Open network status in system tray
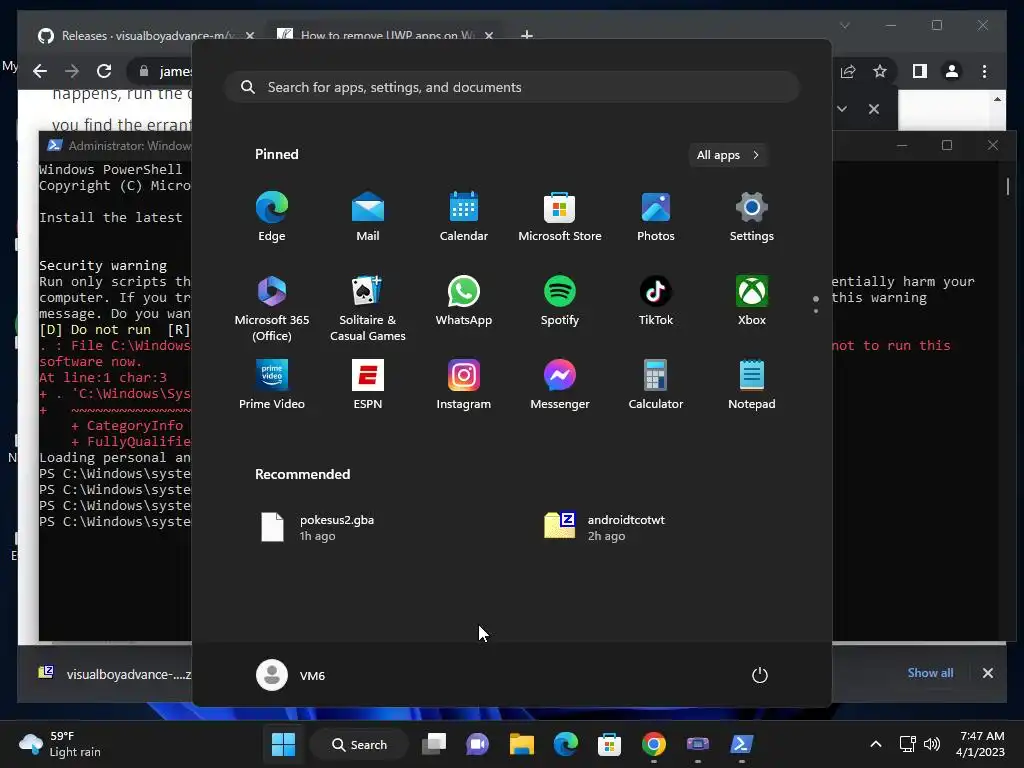This screenshot has height=768, width=1024. pos(908,744)
